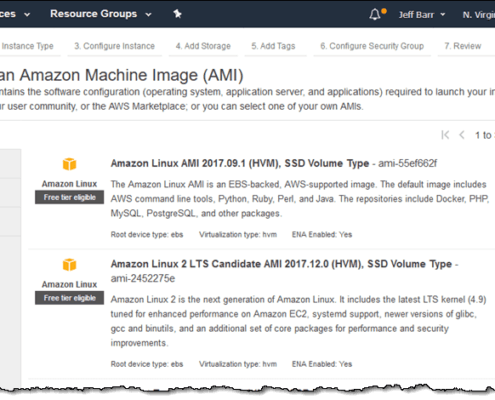
Task: Open the Resource Groups dropdown
Action: click(x=101, y=14)
